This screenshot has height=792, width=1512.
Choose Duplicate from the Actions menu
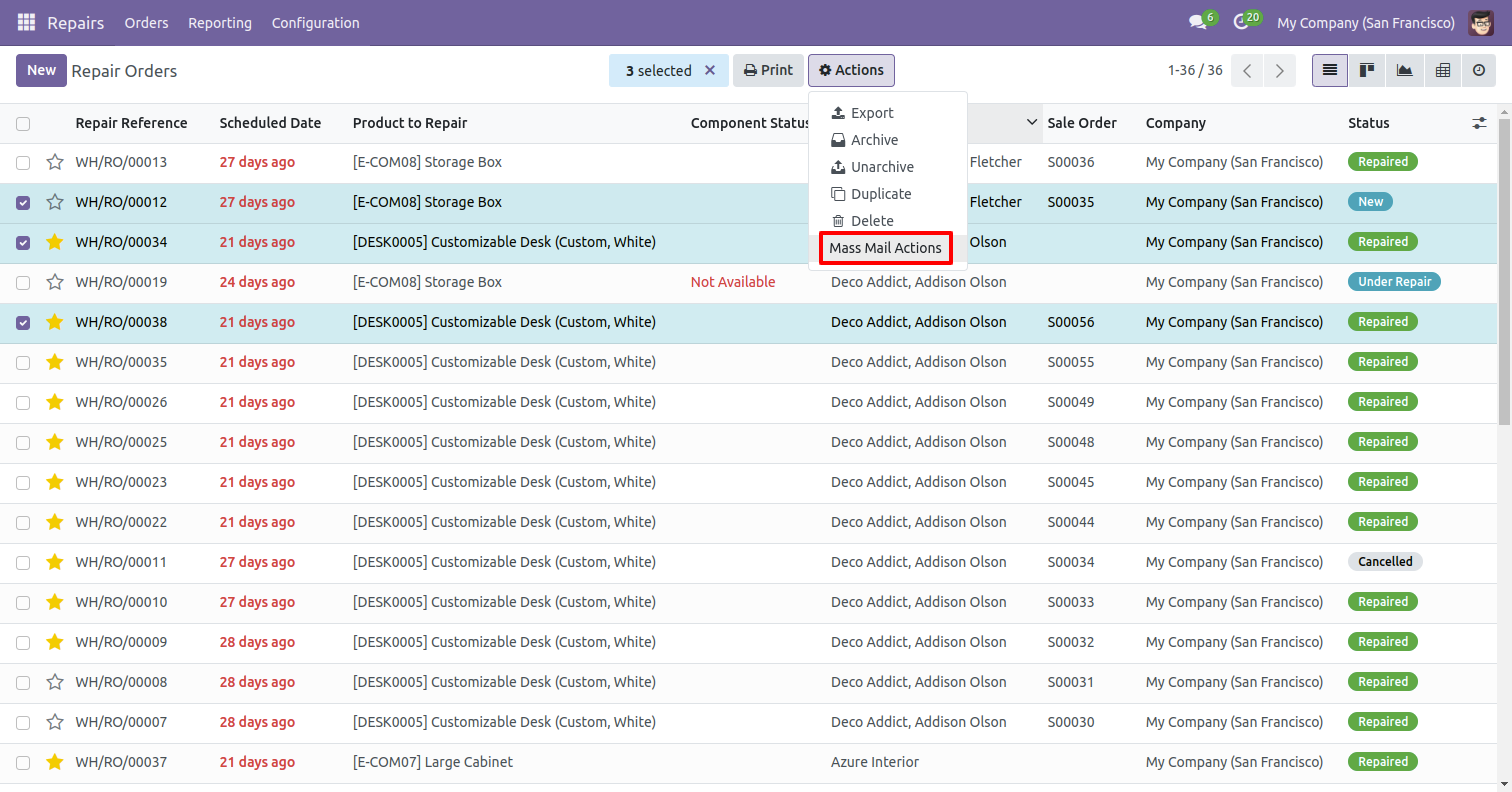[880, 194]
